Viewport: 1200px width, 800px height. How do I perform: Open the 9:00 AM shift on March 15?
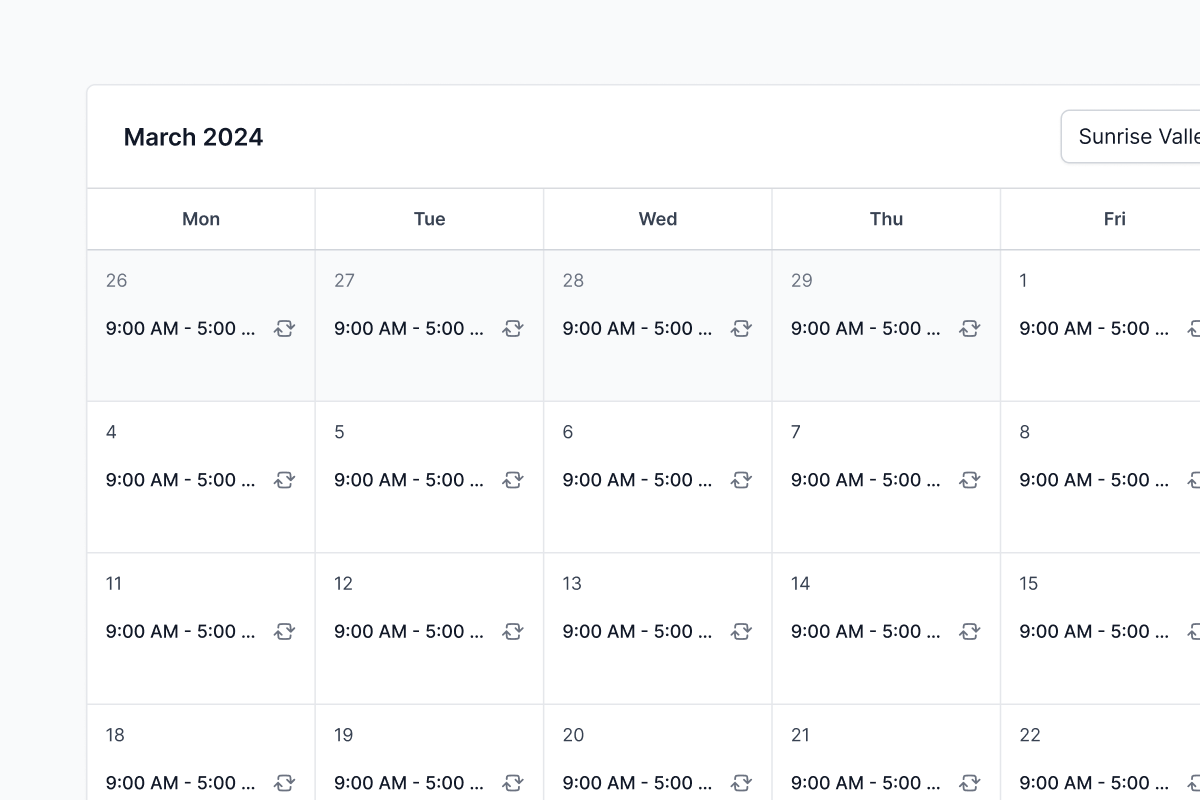[1094, 631]
